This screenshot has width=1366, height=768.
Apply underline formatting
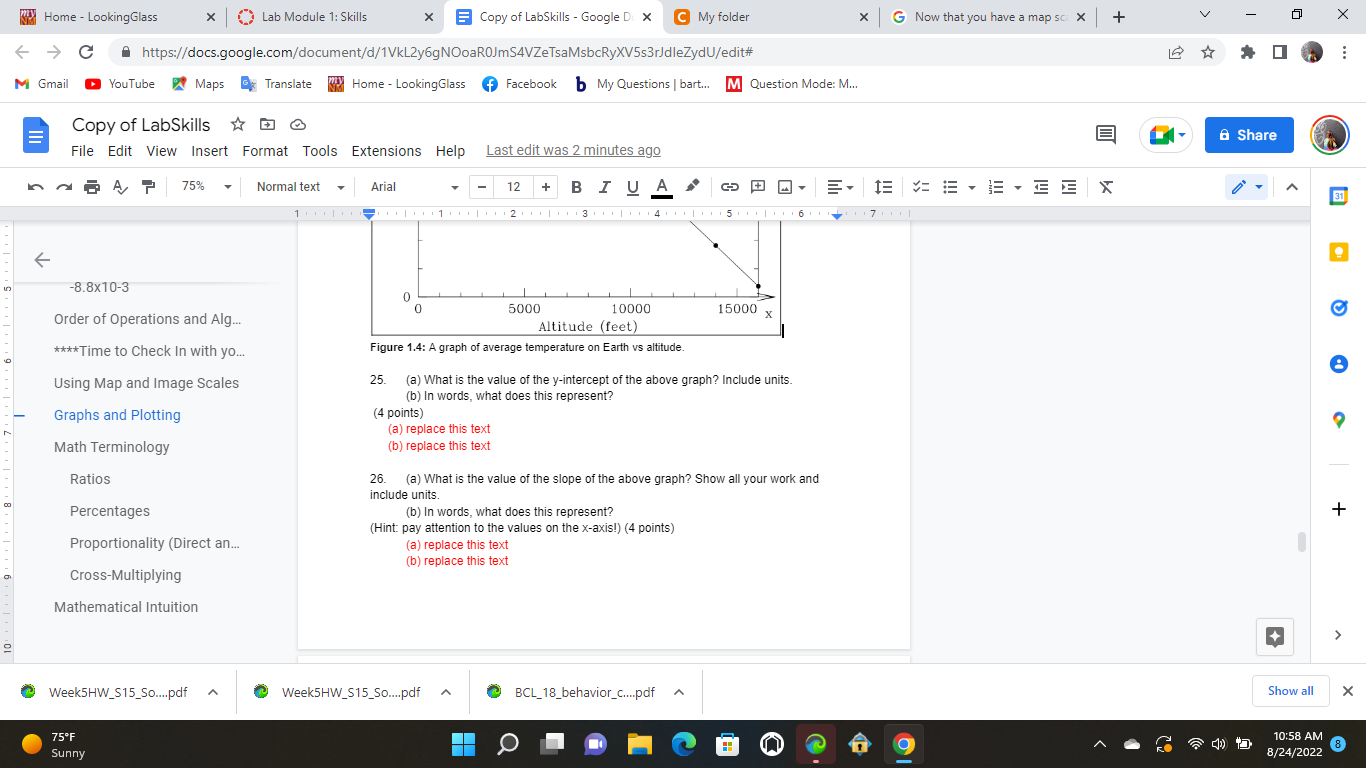[x=632, y=187]
